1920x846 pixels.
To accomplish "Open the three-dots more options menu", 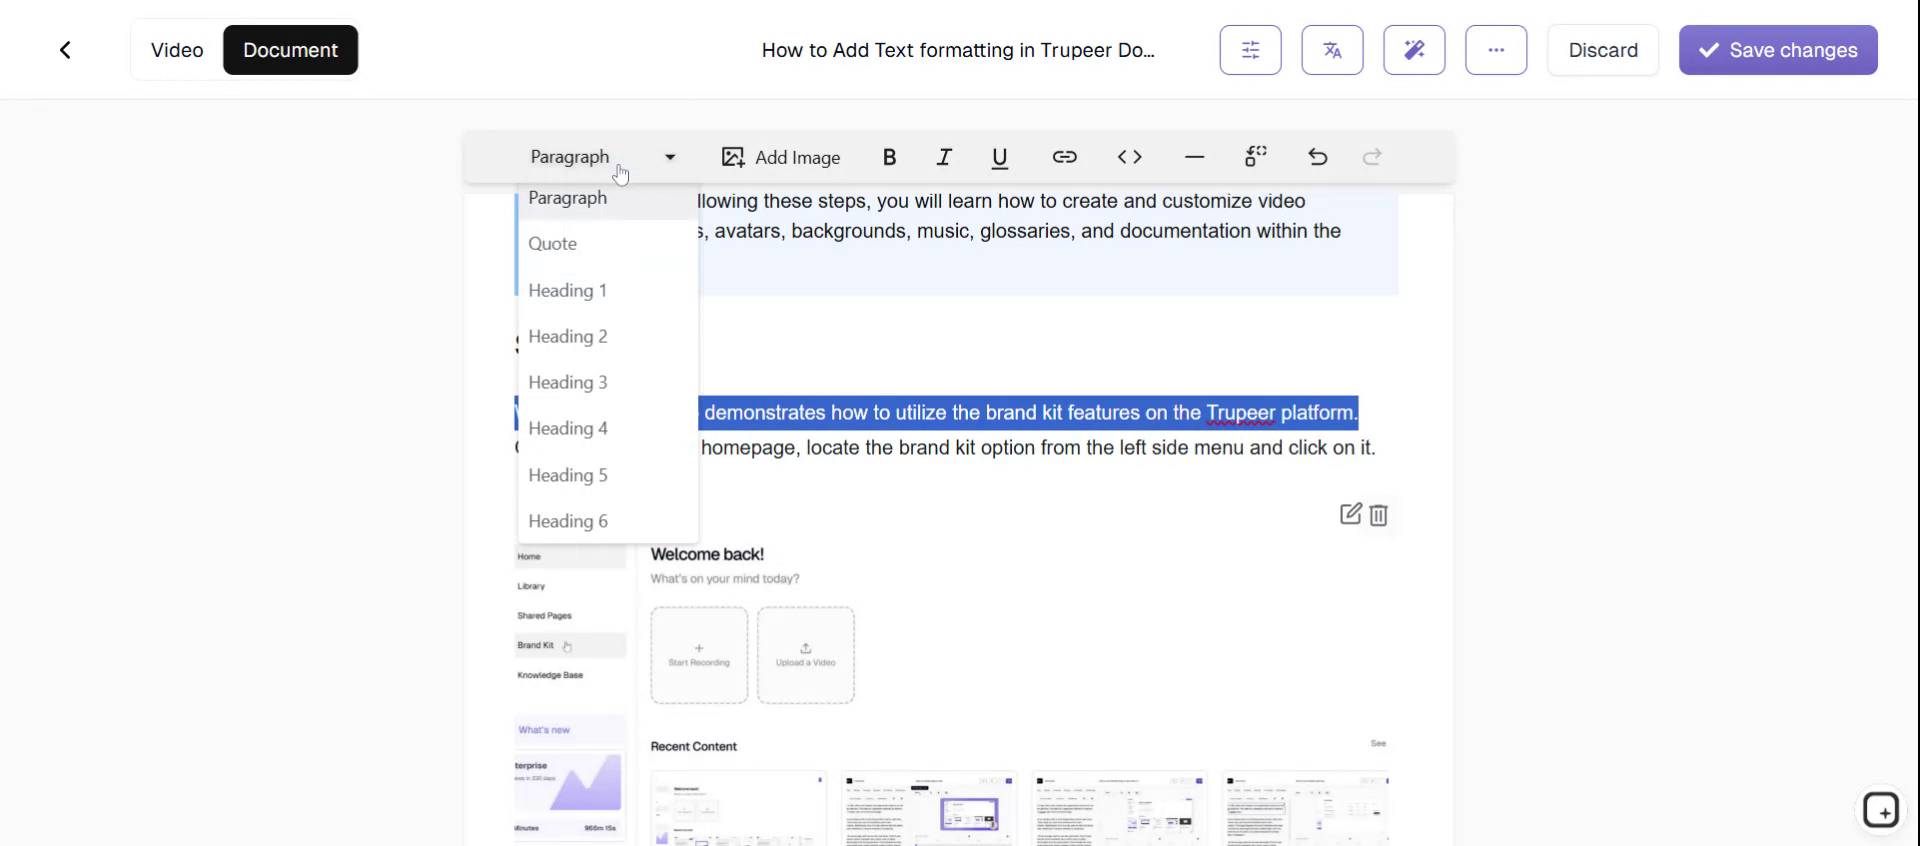I will [1496, 50].
